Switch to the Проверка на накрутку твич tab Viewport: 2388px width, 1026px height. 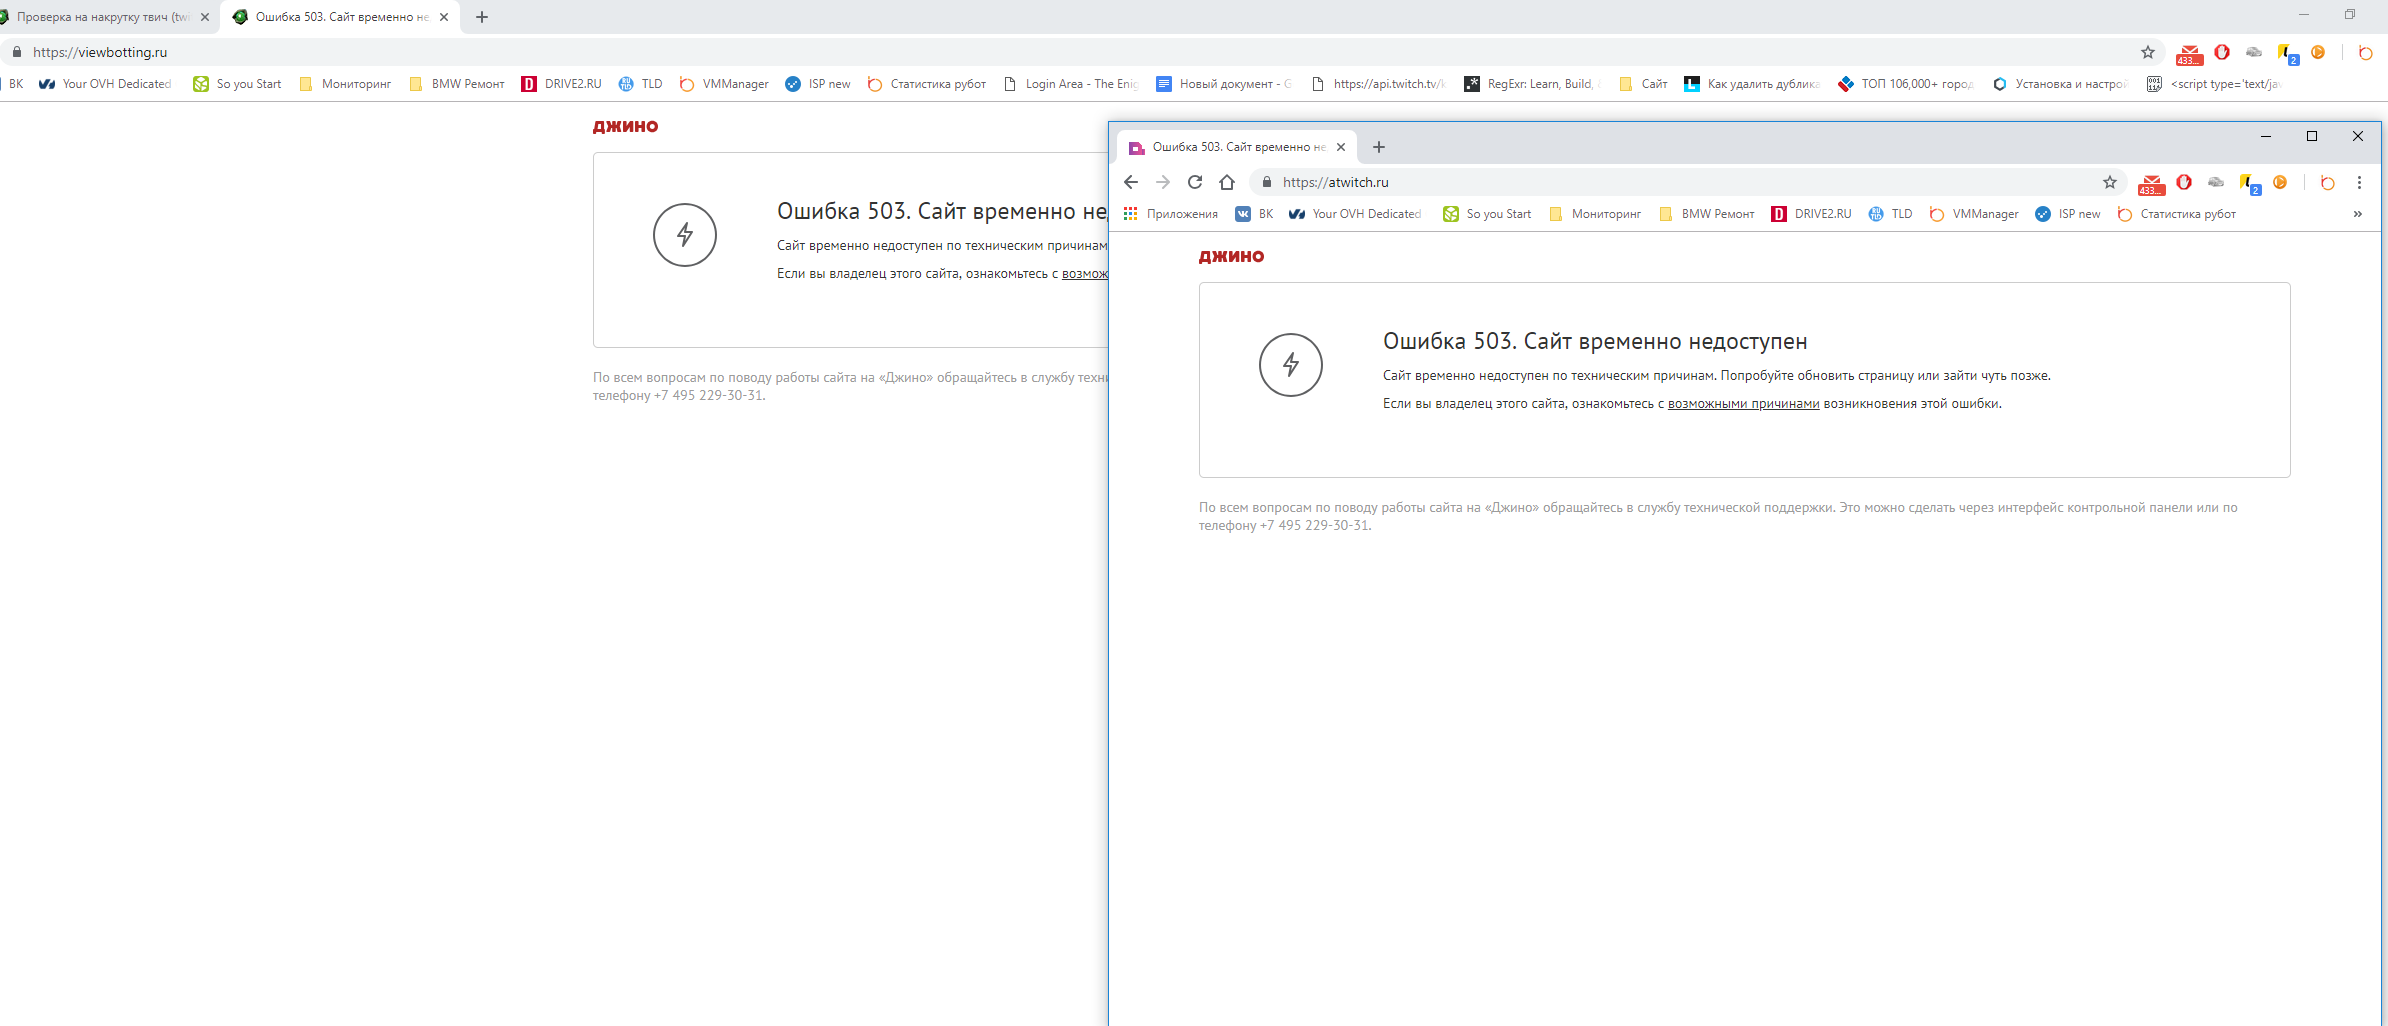tap(100, 17)
